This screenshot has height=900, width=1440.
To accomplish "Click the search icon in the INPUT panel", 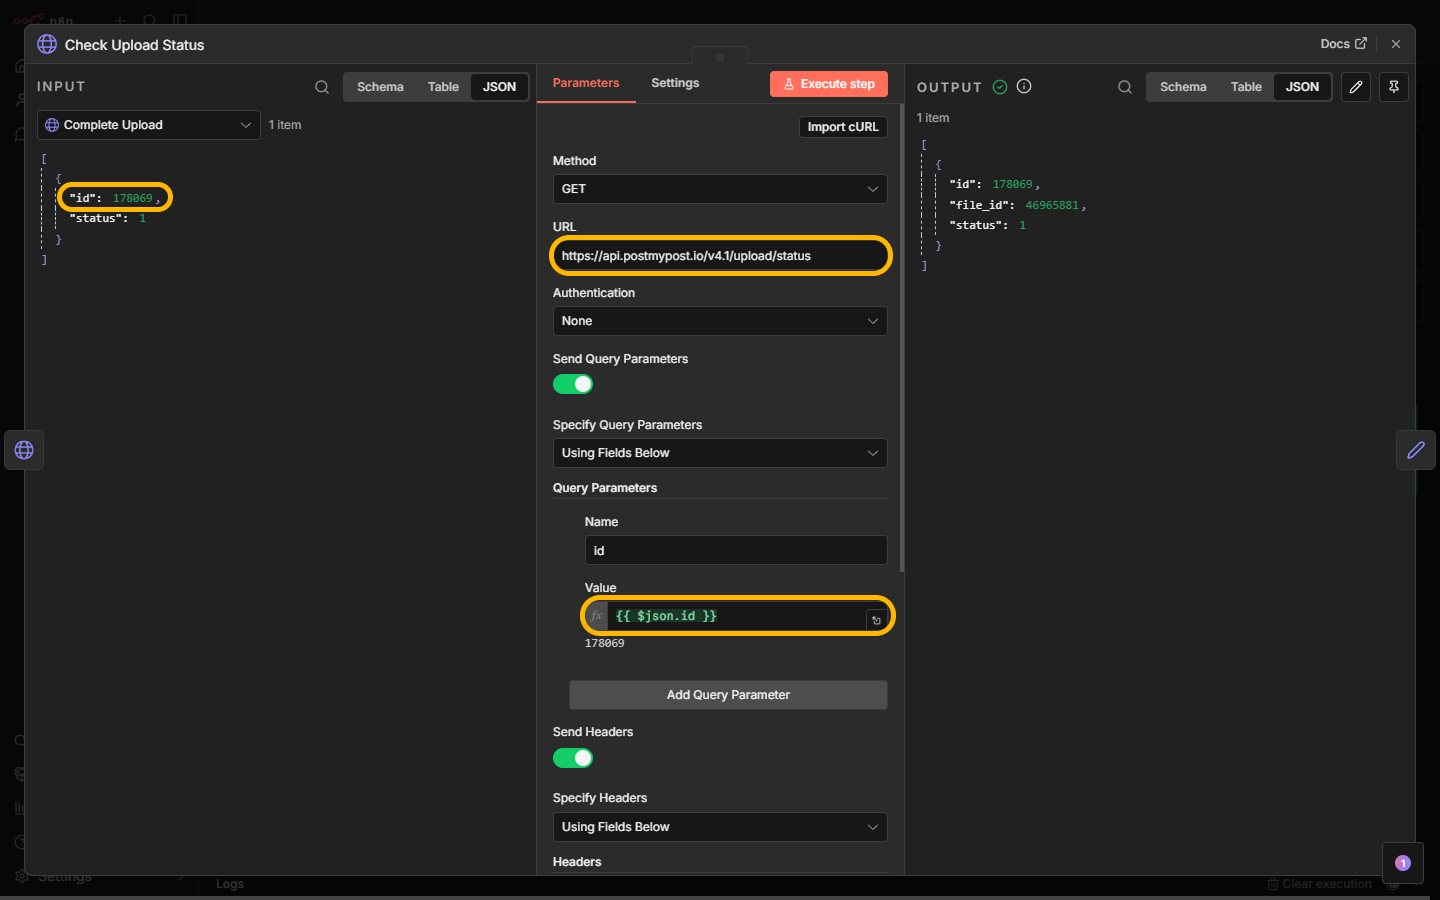I will pos(322,87).
